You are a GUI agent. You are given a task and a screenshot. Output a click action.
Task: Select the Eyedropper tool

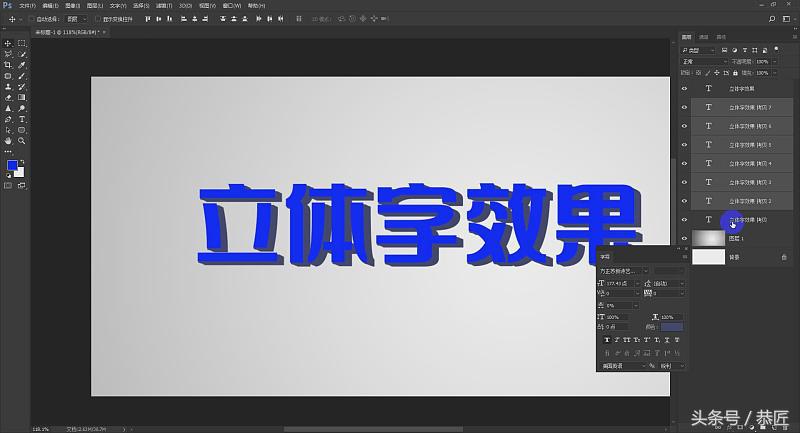pyautogui.click(x=22, y=65)
